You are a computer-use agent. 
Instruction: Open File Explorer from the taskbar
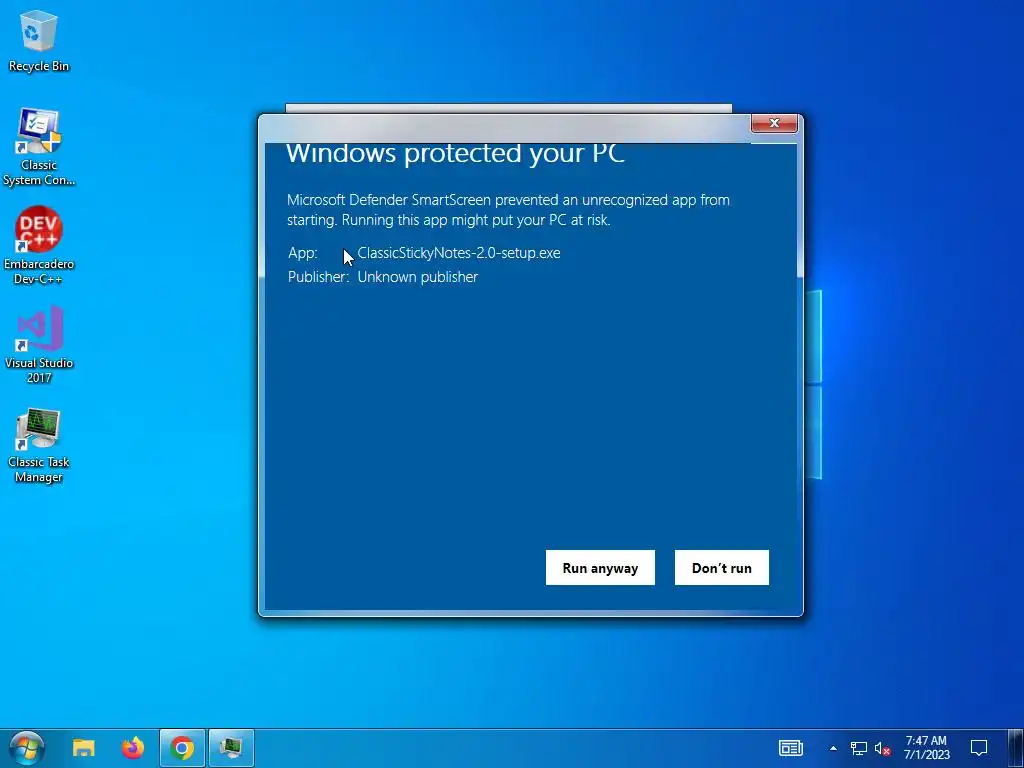pos(84,748)
